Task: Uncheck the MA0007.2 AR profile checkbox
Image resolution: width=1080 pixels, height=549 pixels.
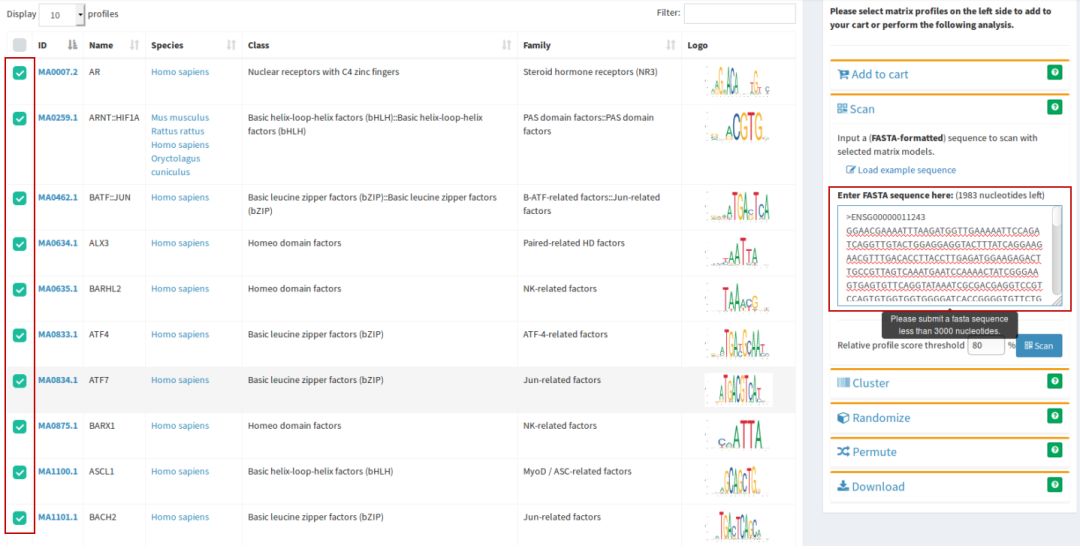Action: pyautogui.click(x=20, y=73)
